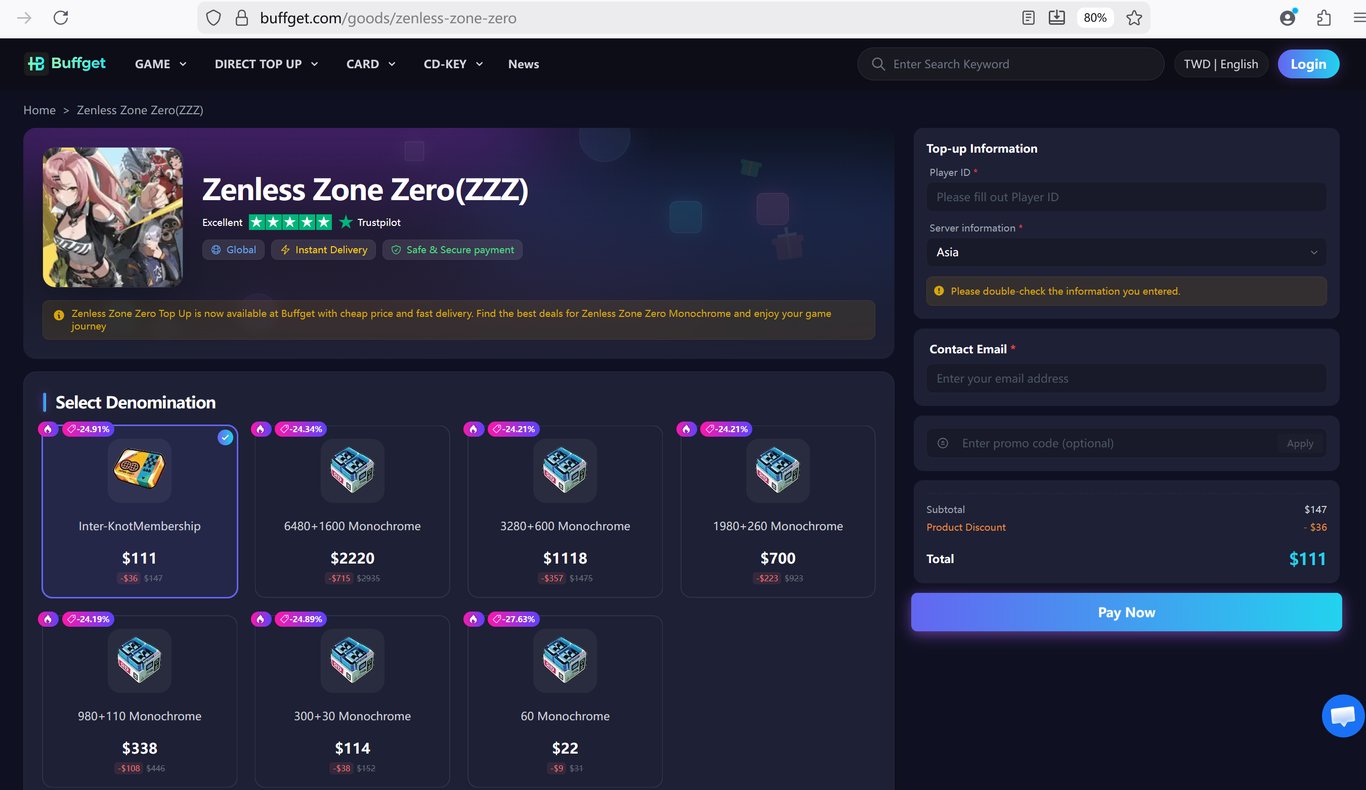Open the browser account profile icon
Image resolution: width=1366 pixels, height=790 pixels.
click(1288, 18)
